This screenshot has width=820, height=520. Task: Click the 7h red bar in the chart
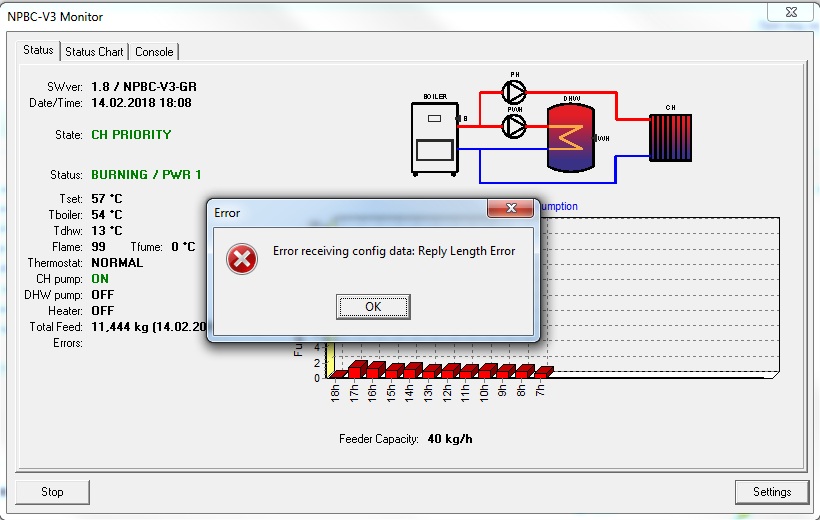(543, 372)
